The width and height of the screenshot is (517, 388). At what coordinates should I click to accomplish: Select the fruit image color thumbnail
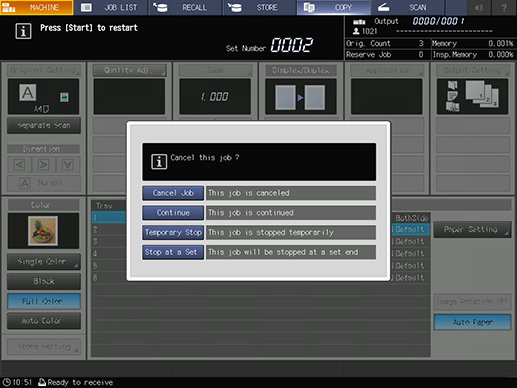click(x=43, y=231)
